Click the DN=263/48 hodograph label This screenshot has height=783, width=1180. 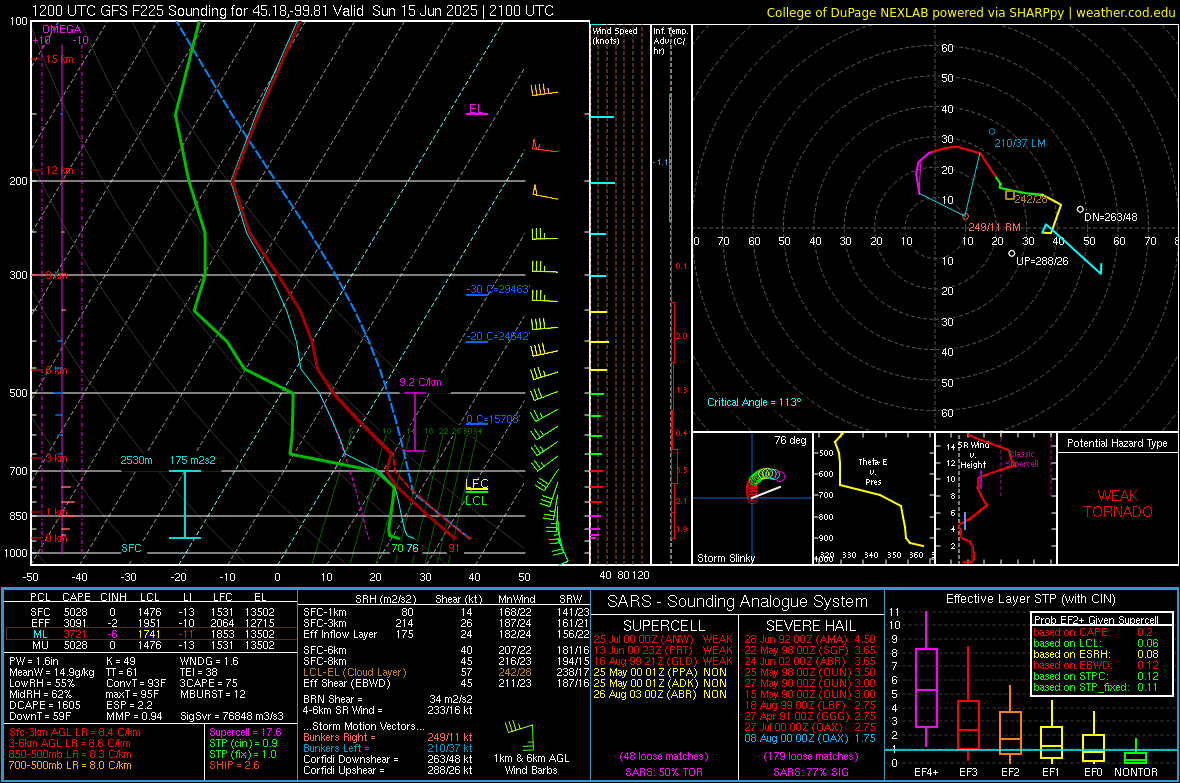click(1111, 217)
